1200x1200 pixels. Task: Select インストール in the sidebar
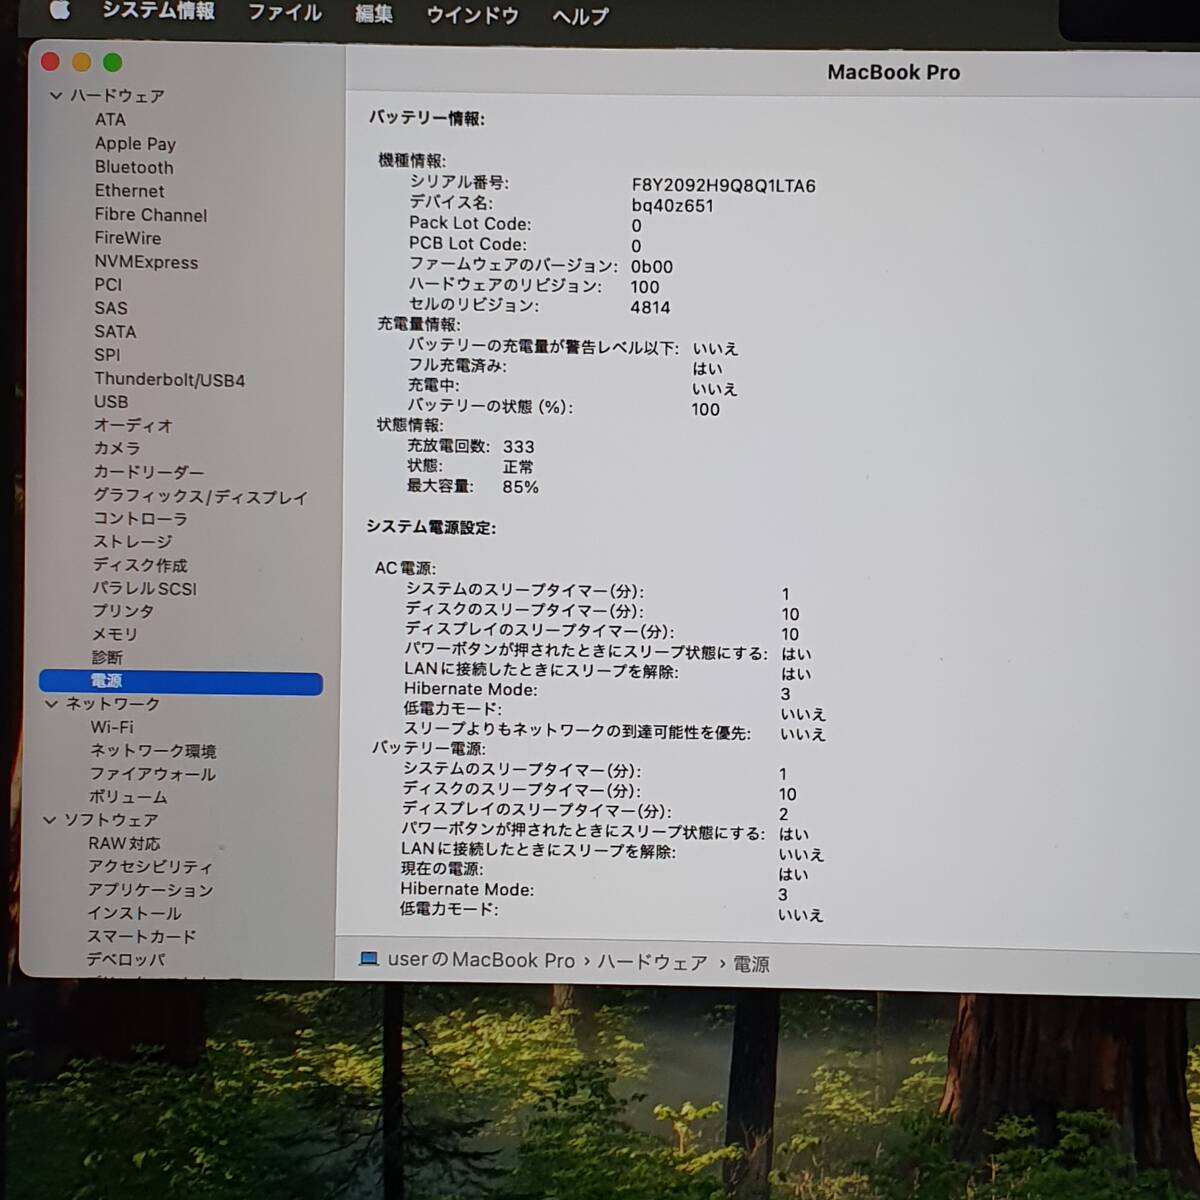(x=134, y=912)
